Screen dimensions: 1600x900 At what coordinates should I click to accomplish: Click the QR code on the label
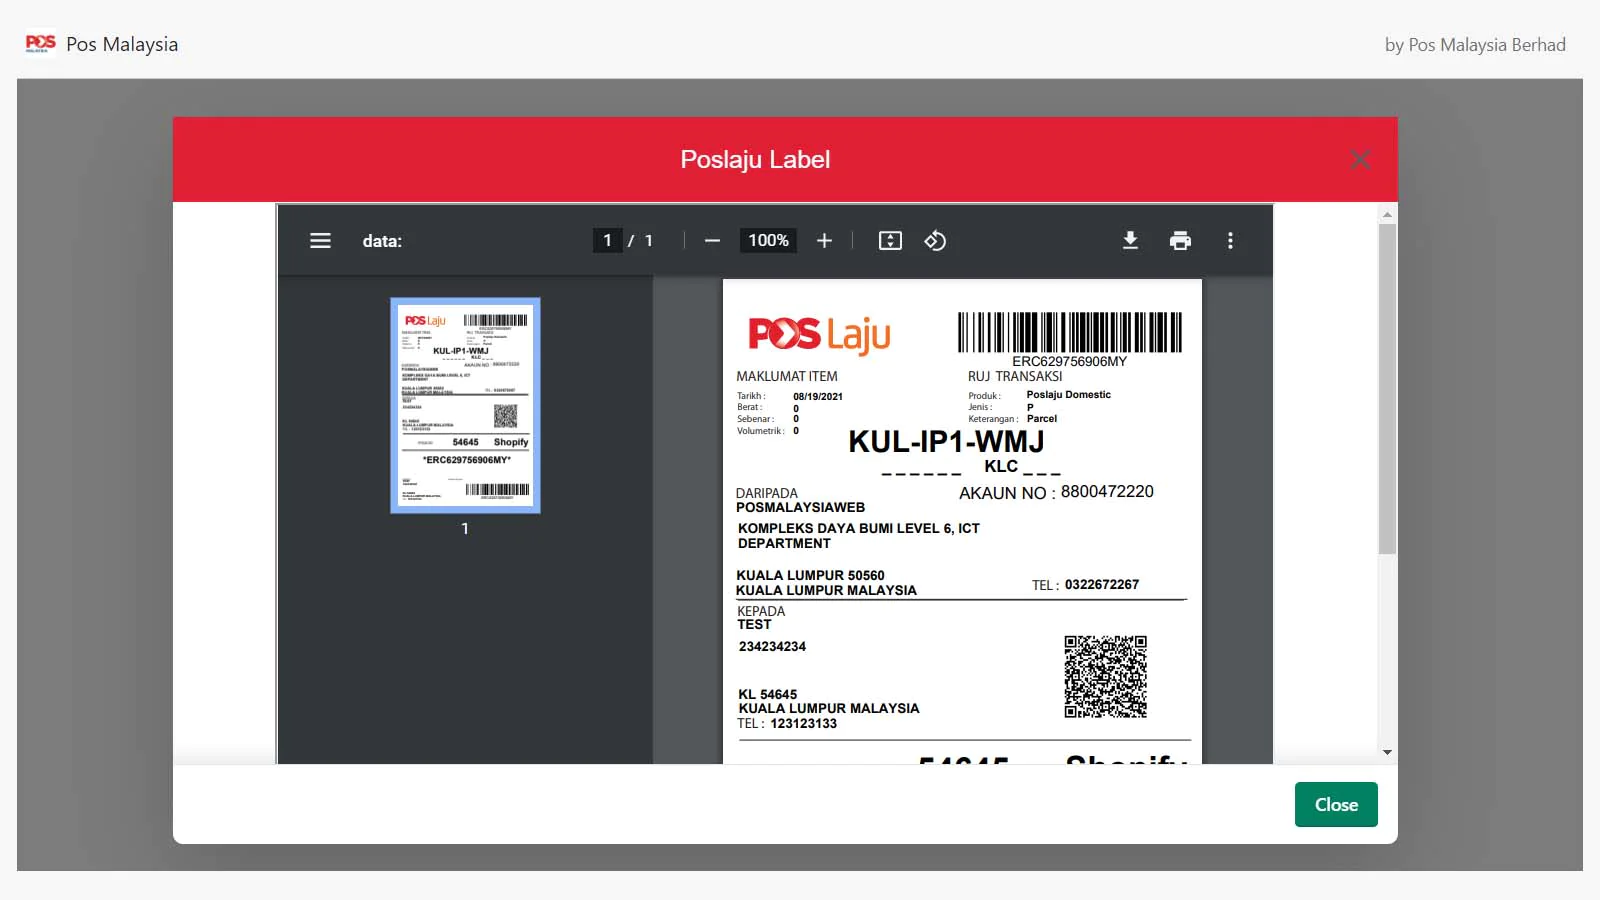click(x=1105, y=677)
